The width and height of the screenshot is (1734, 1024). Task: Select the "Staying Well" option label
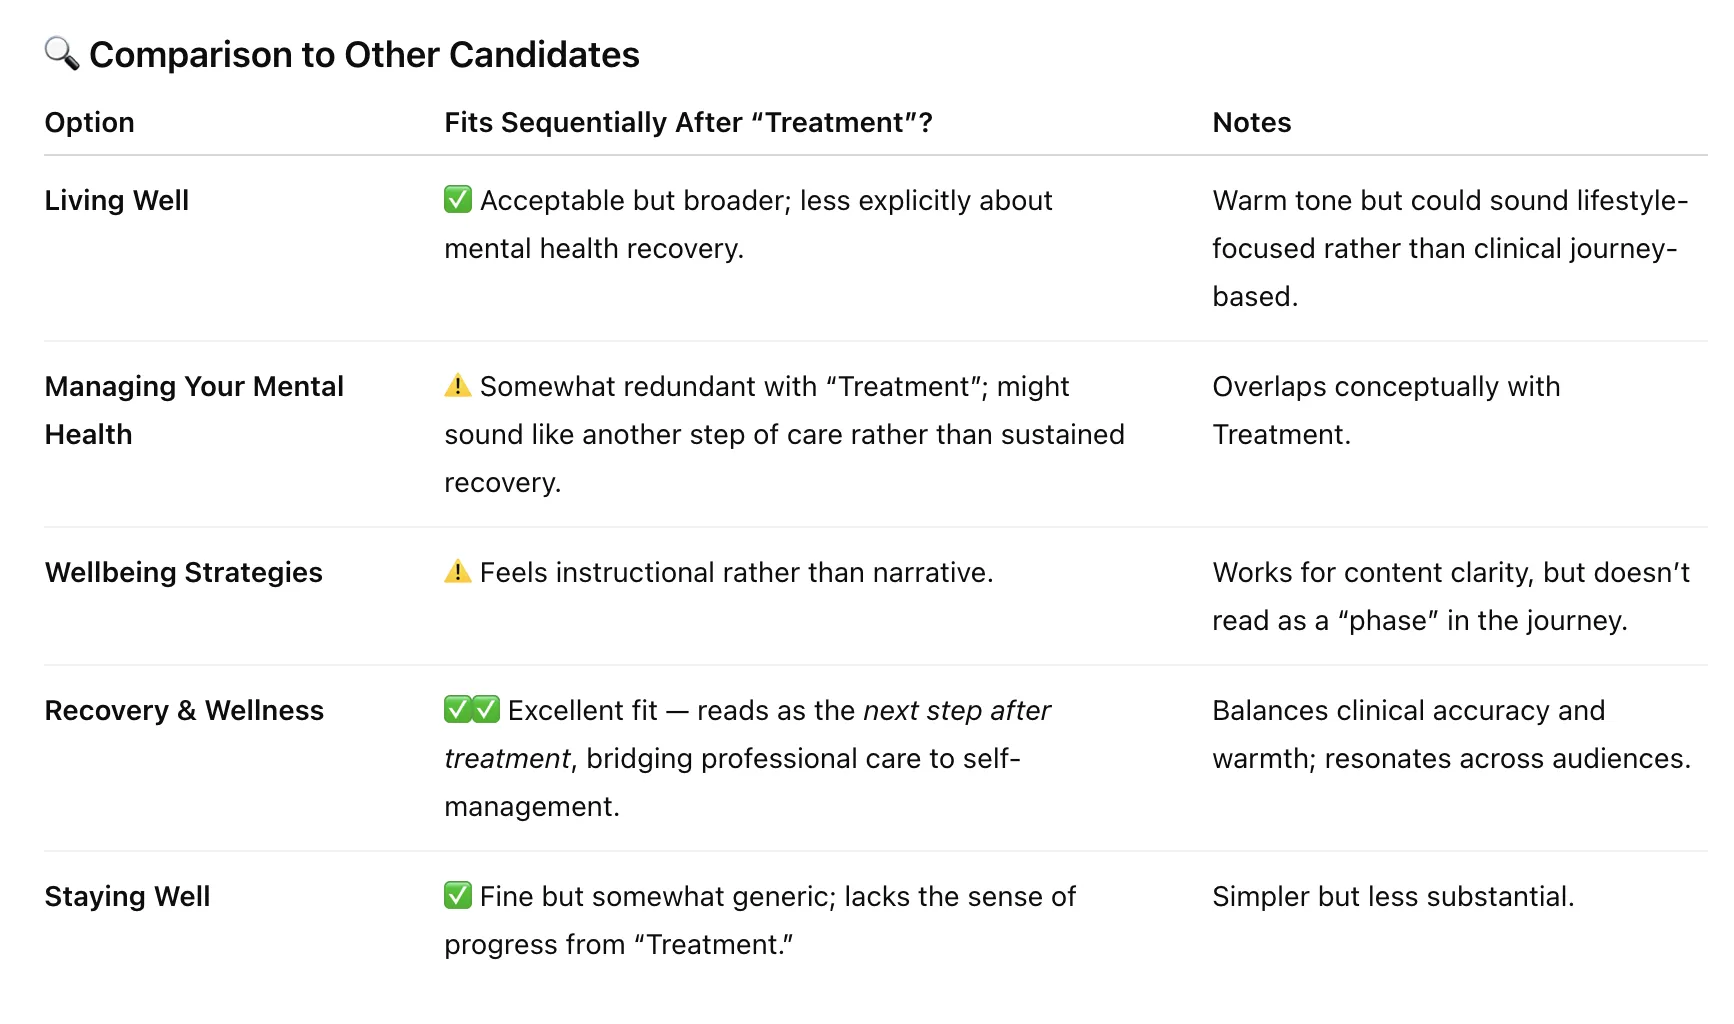coord(128,896)
